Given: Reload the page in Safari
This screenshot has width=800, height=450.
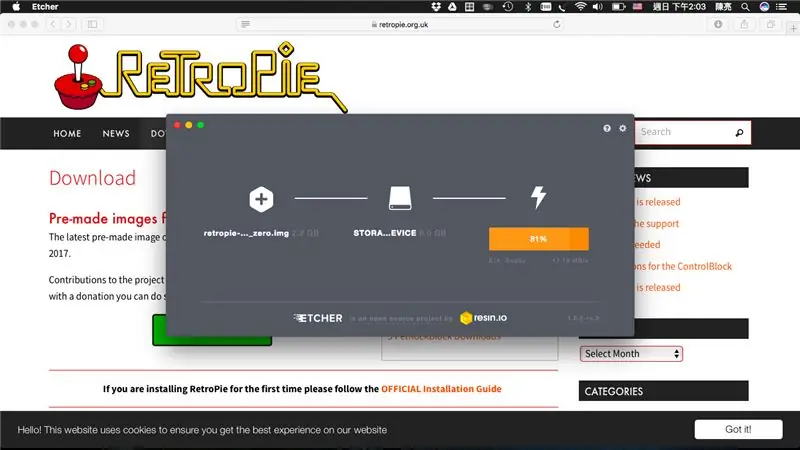Looking at the screenshot, I should pyautogui.click(x=557, y=24).
